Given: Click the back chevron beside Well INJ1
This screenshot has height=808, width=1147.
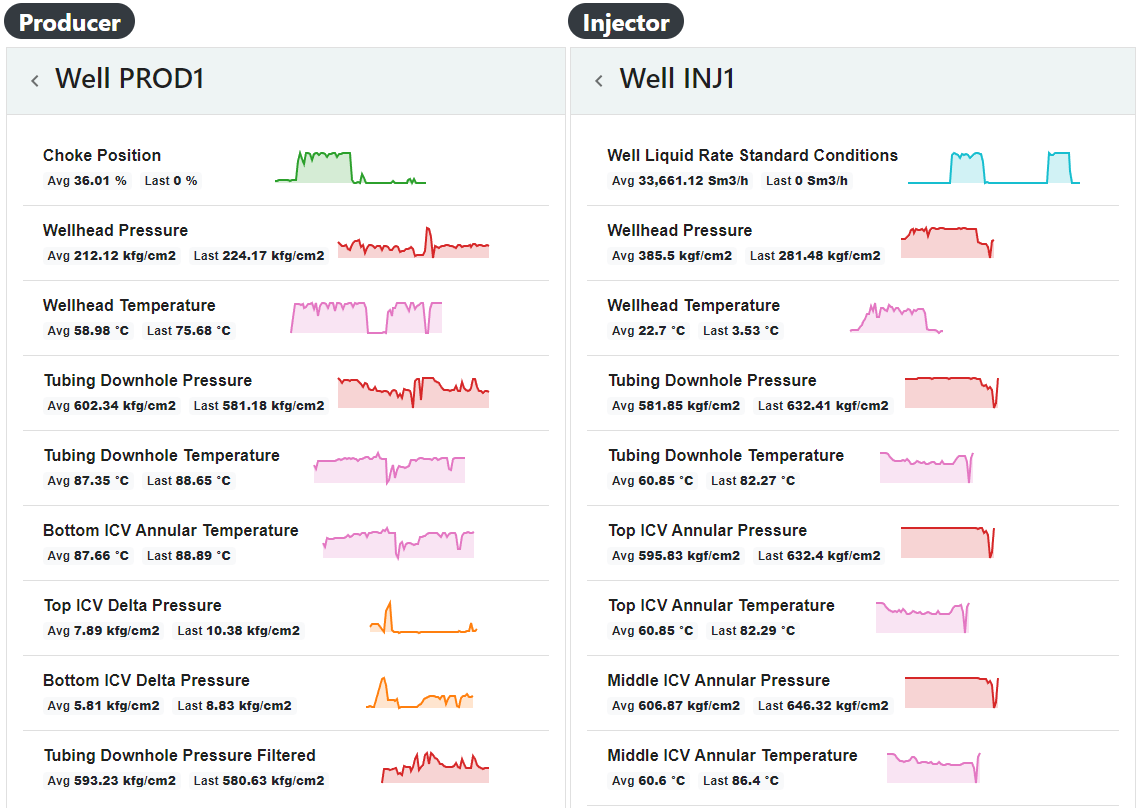Looking at the screenshot, I should tap(599, 81).
